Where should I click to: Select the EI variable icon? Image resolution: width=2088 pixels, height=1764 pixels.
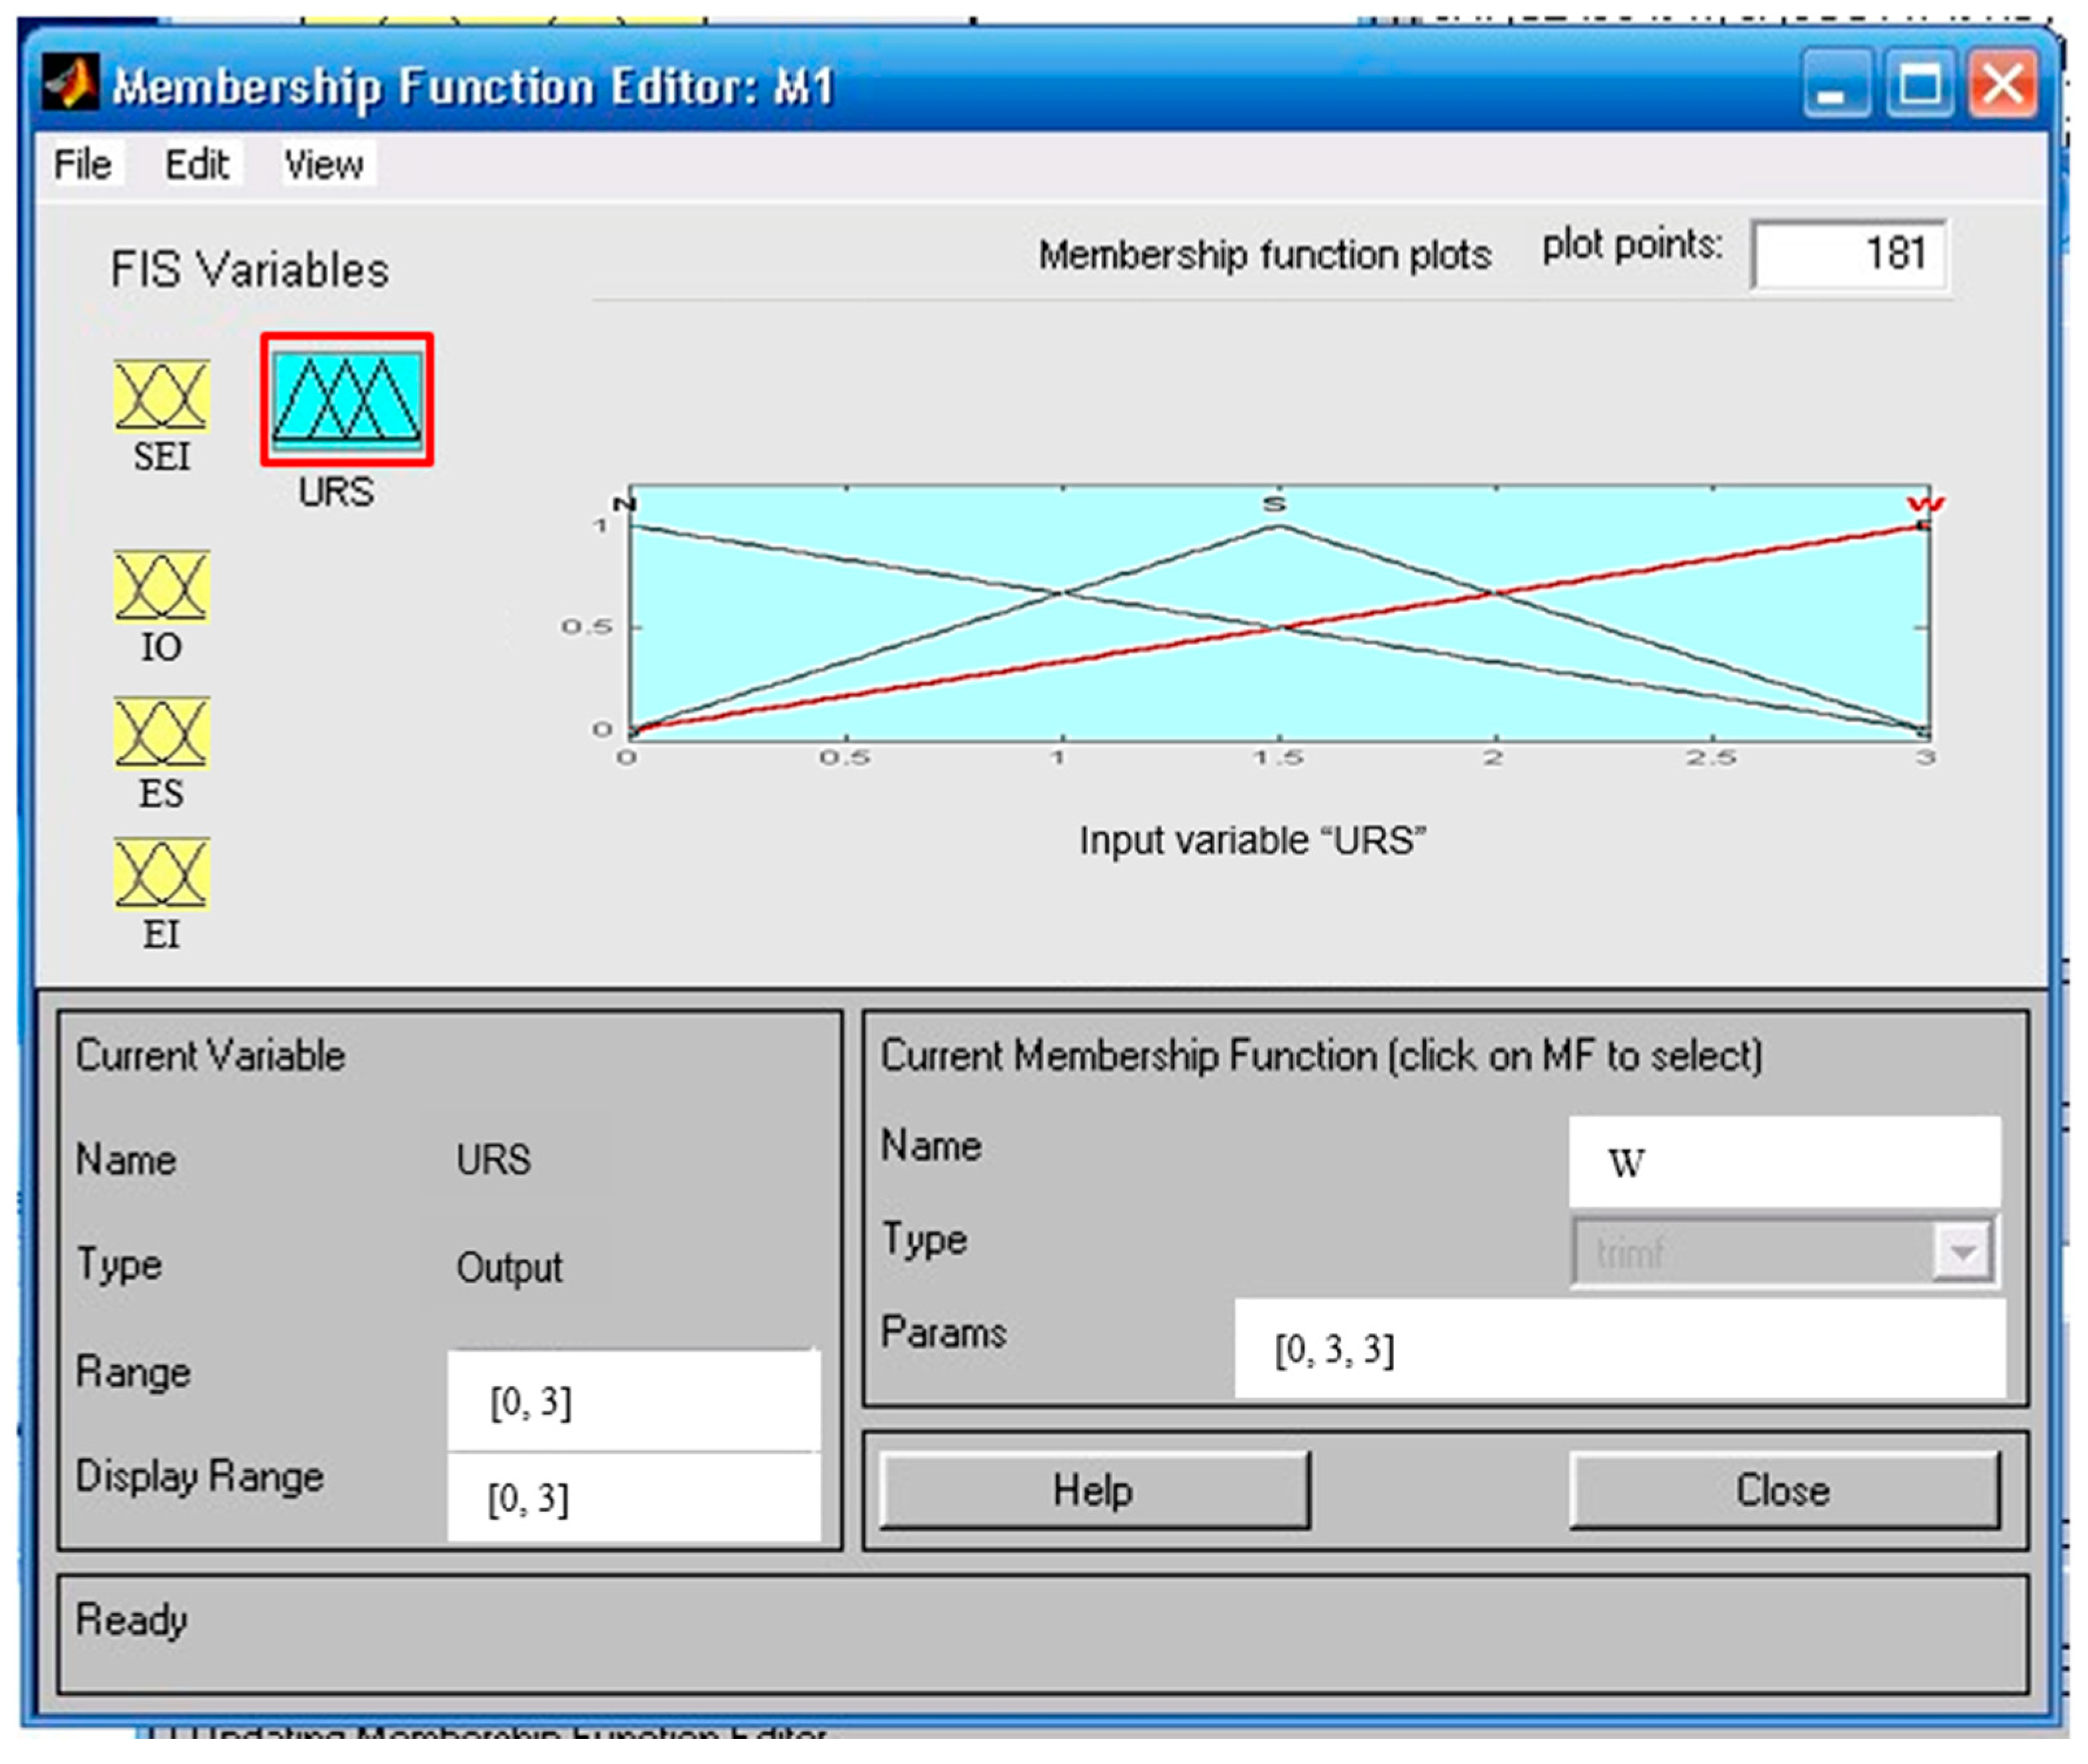(x=161, y=873)
